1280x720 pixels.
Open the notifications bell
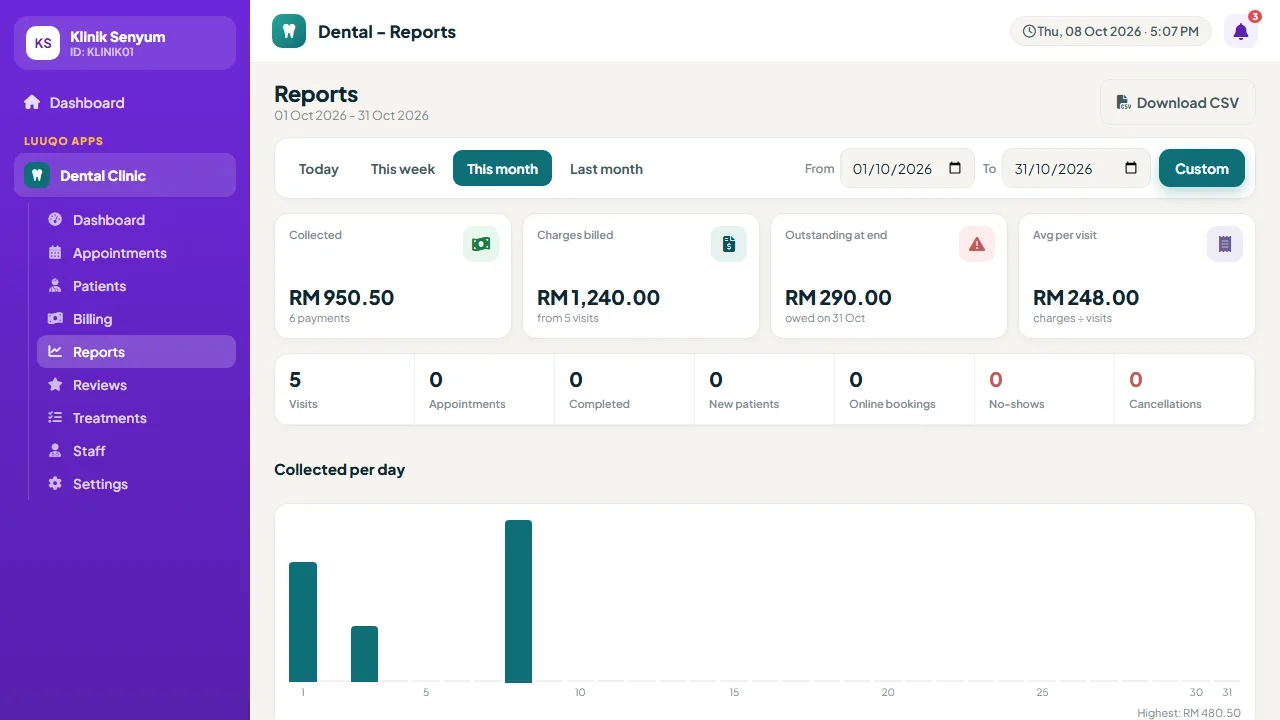[1241, 31]
